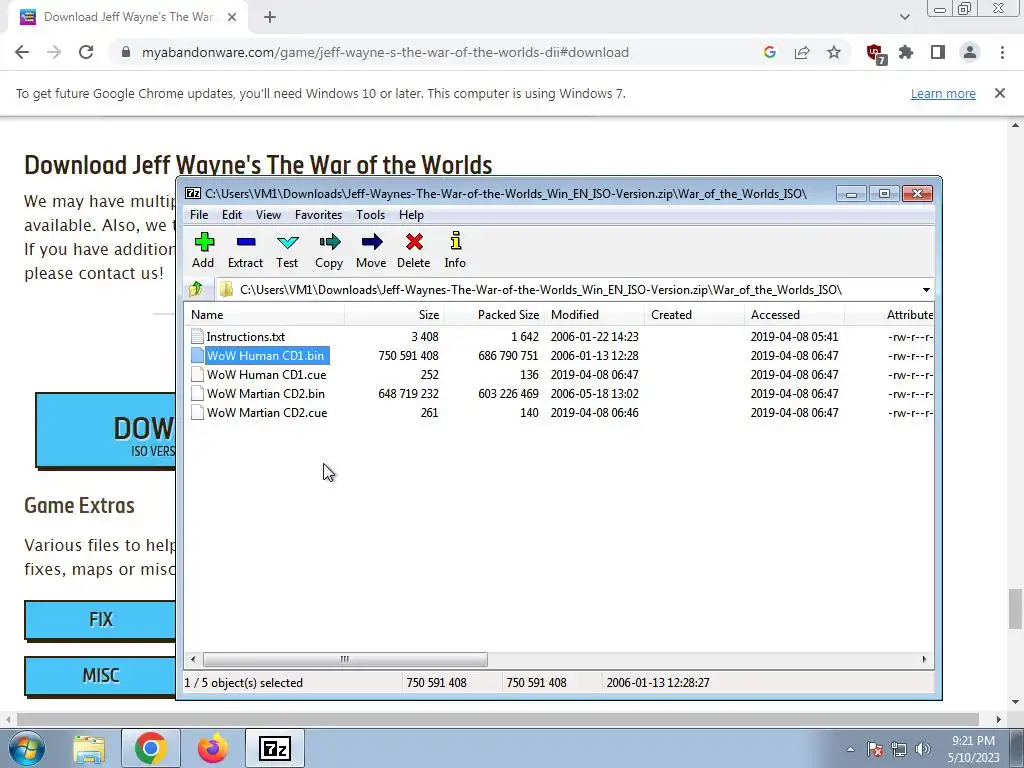Image resolution: width=1024 pixels, height=768 pixels.
Task: Sort by the Name column header
Action: (x=264, y=315)
